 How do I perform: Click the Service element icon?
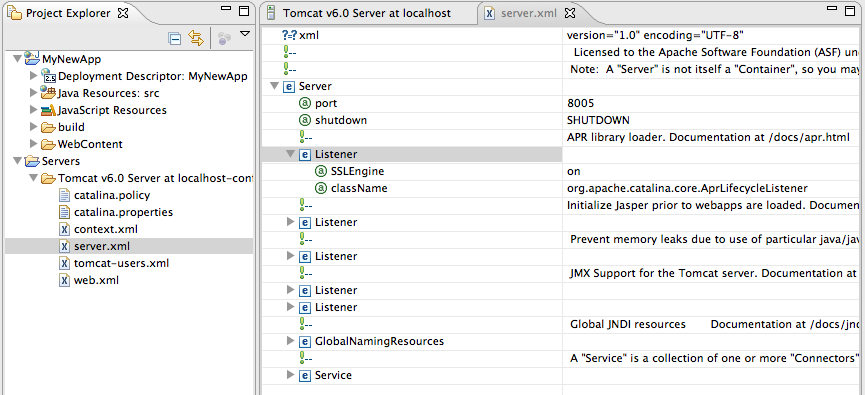(305, 376)
